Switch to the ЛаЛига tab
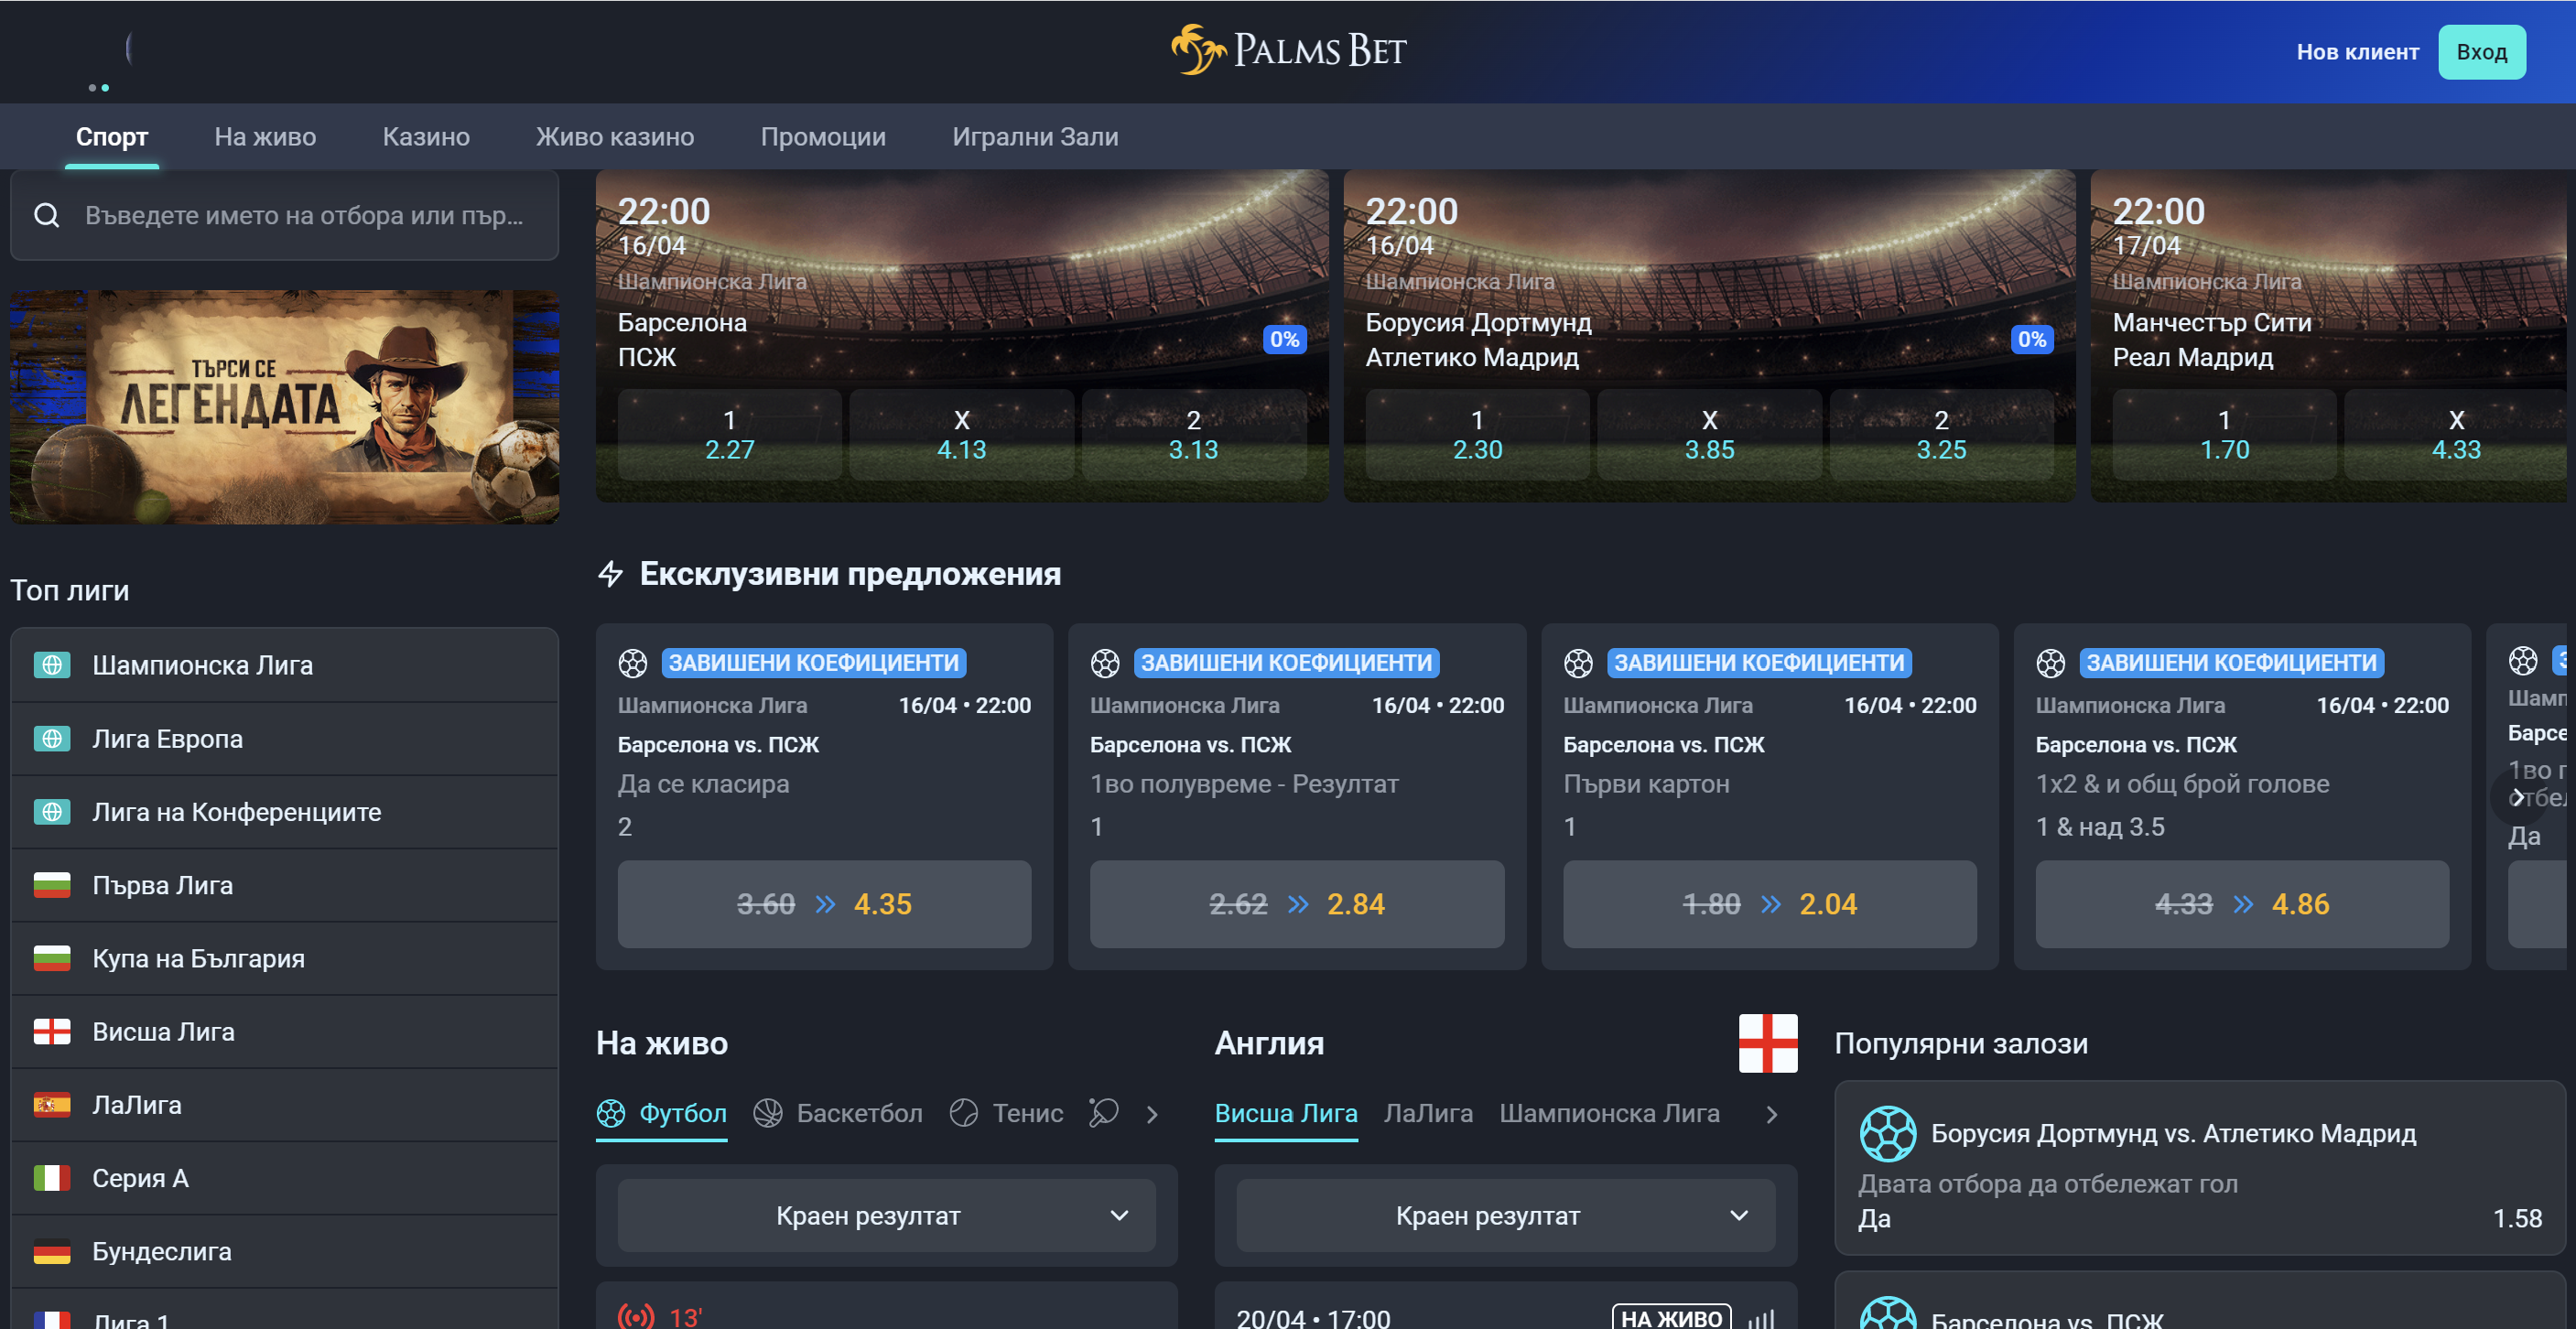Viewport: 2576px width, 1329px height. 1428,1113
